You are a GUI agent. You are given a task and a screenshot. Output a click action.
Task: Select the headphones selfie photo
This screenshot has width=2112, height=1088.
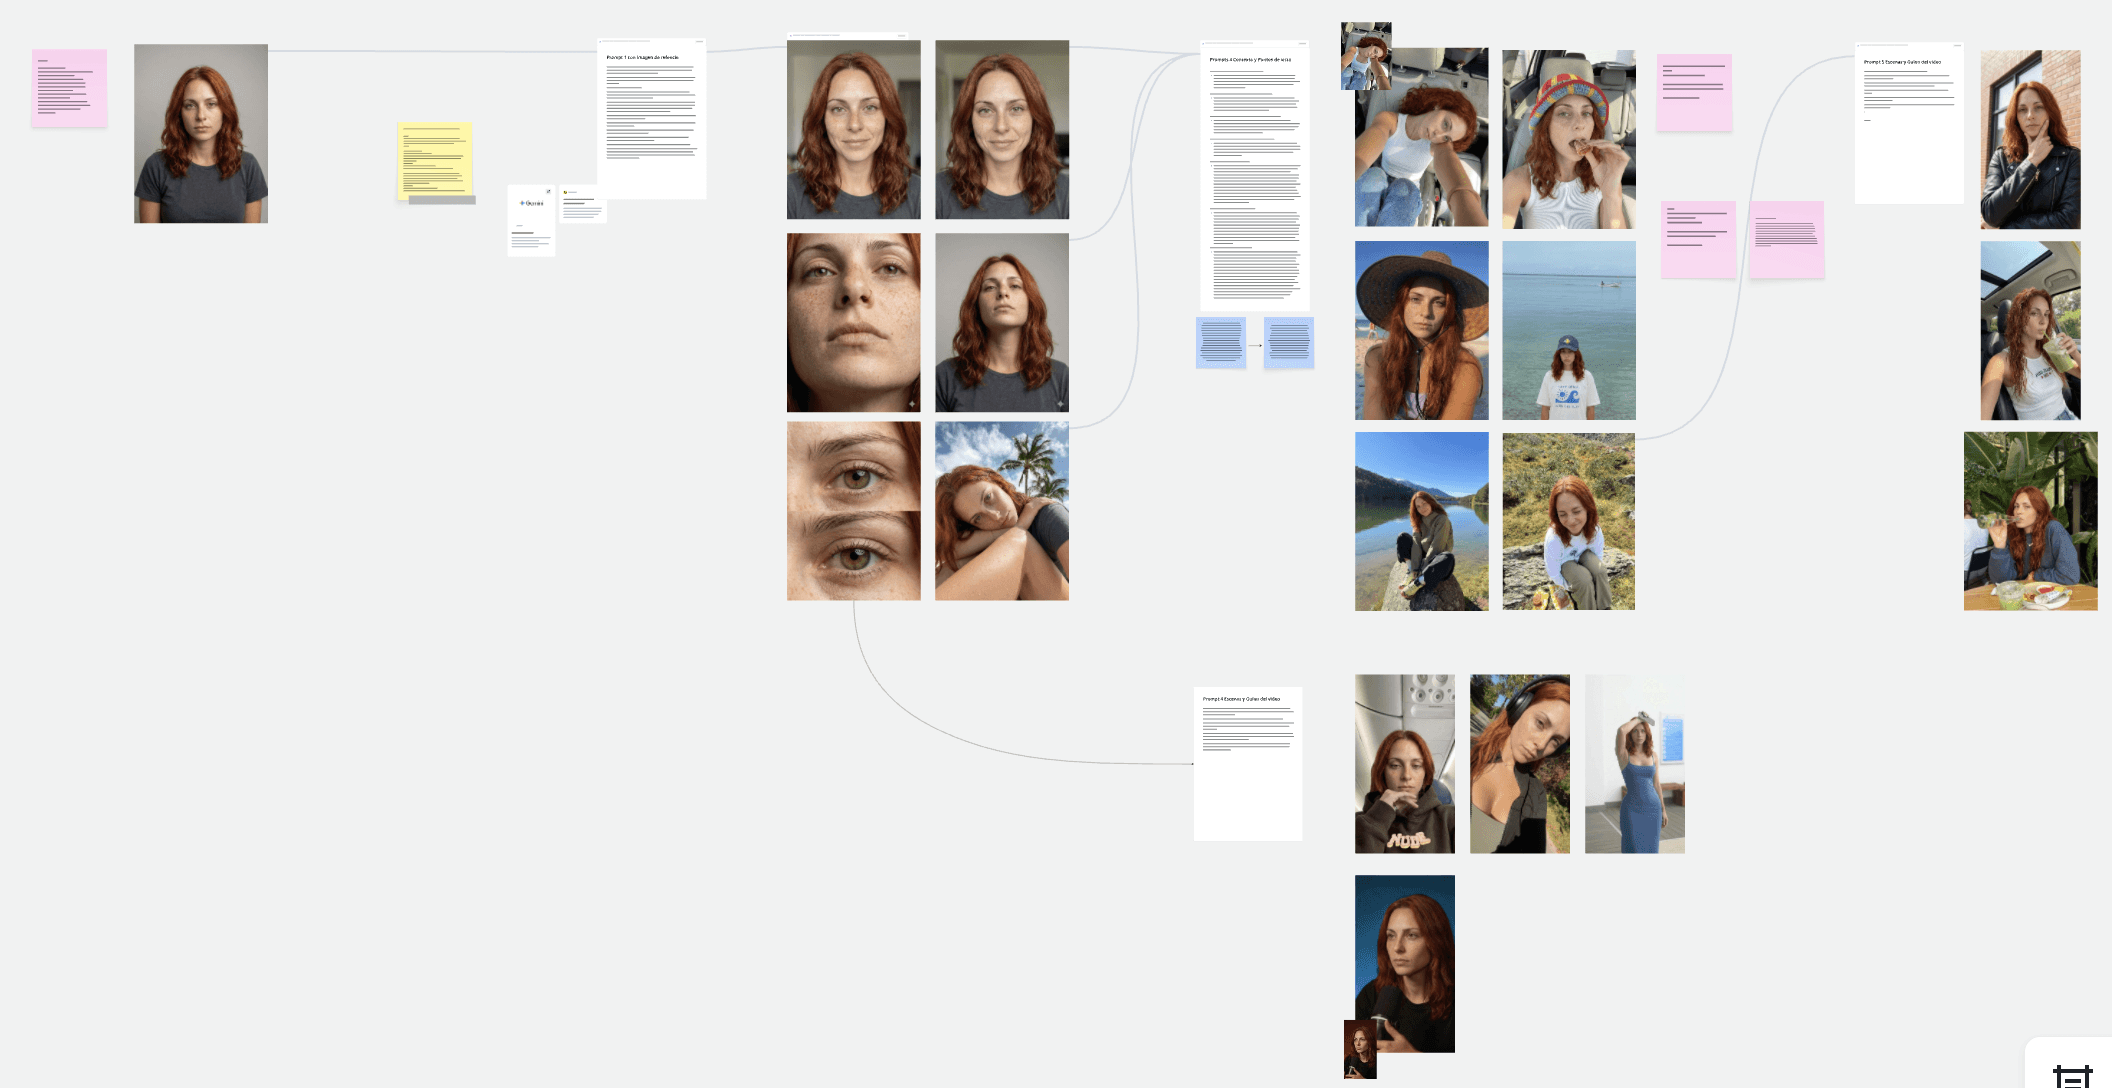click(1519, 763)
